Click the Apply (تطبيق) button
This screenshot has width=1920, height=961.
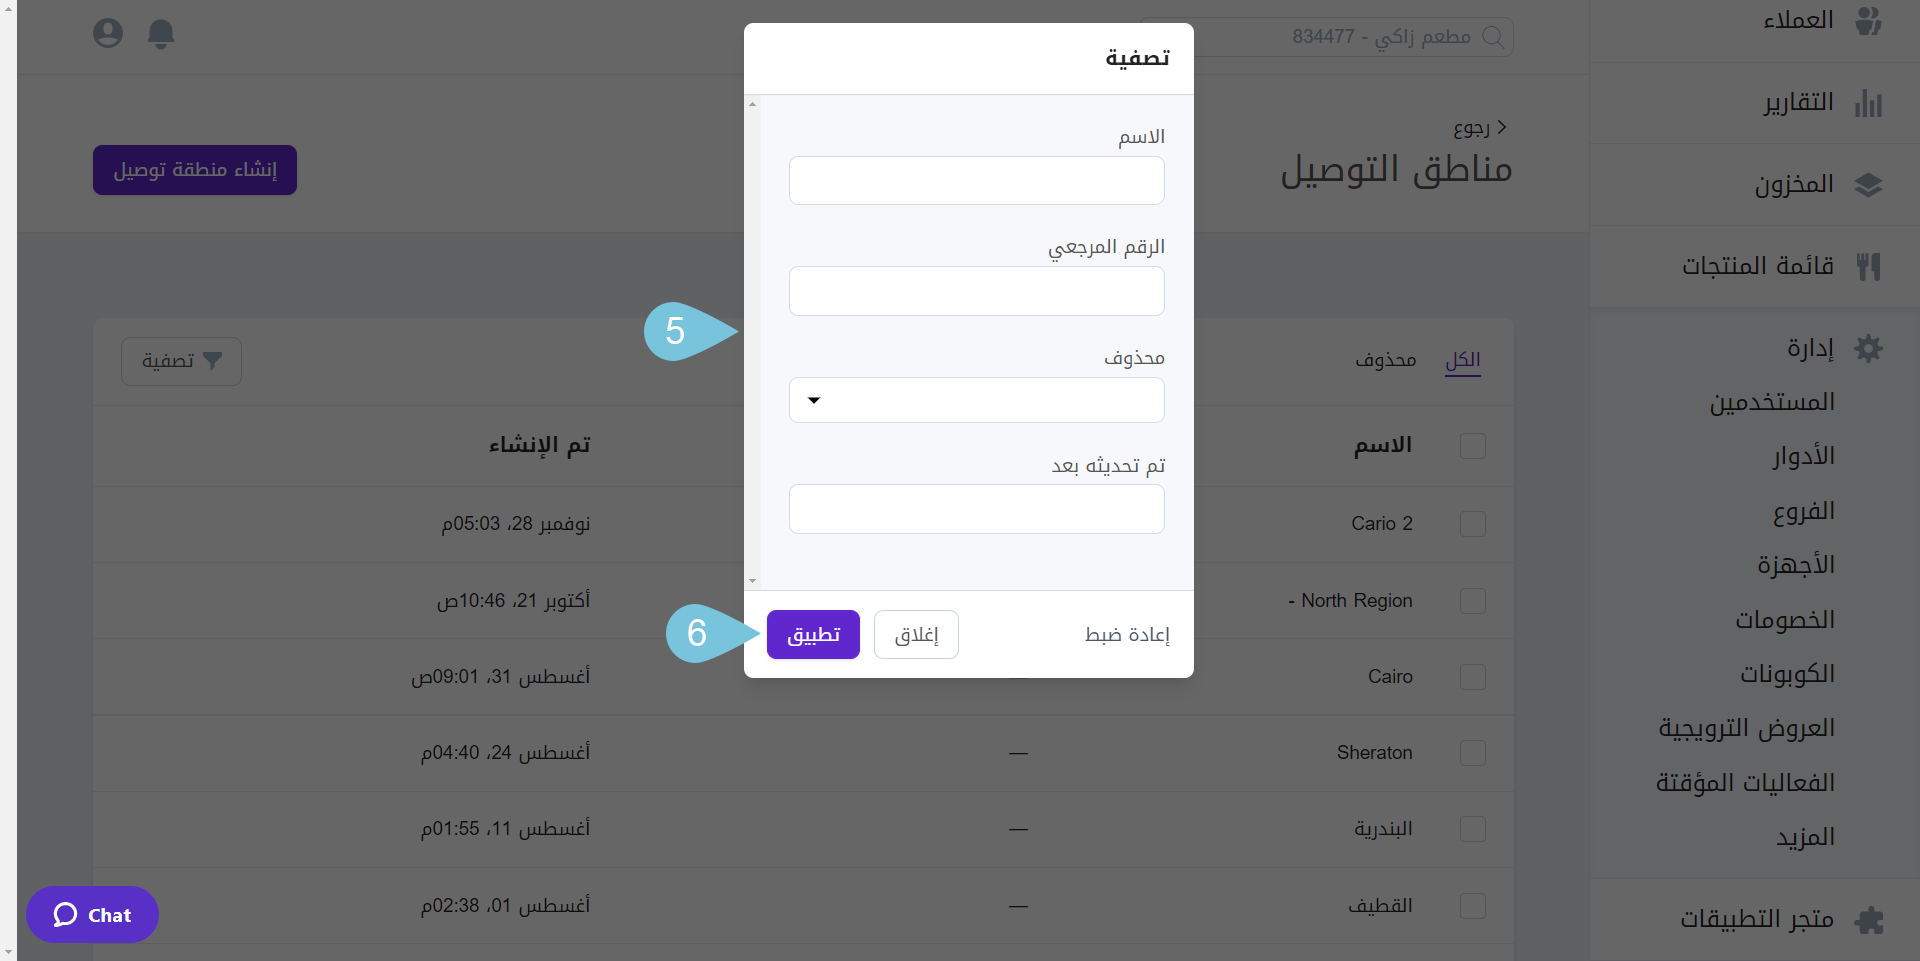click(813, 635)
